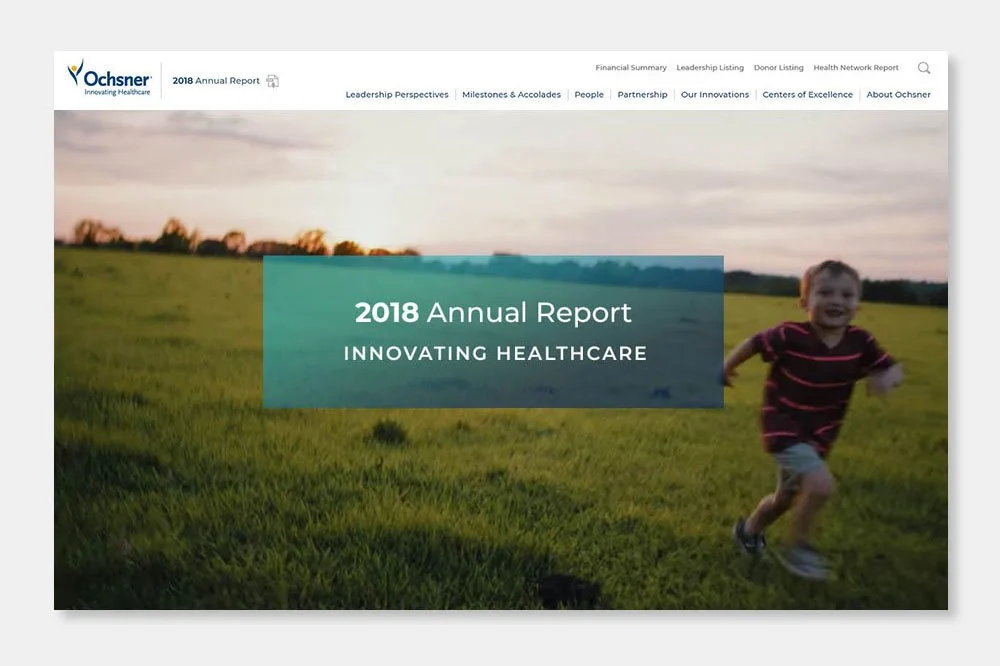Navigate to Partnership
Viewport: 1000px width, 666px height.
[642, 94]
